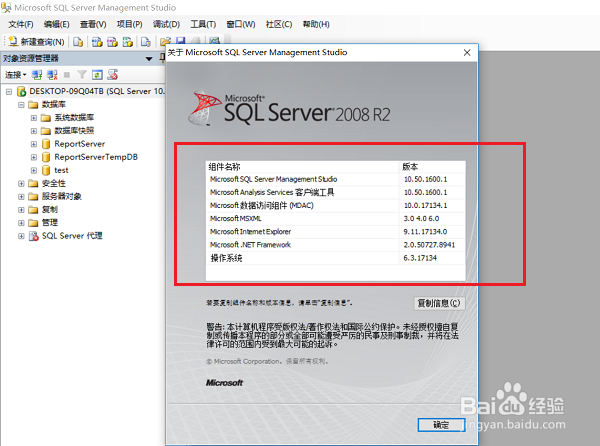The width and height of the screenshot is (600, 446).
Task: Select the Microsoft SQL Server Management Studio row
Action: [x=336, y=179]
